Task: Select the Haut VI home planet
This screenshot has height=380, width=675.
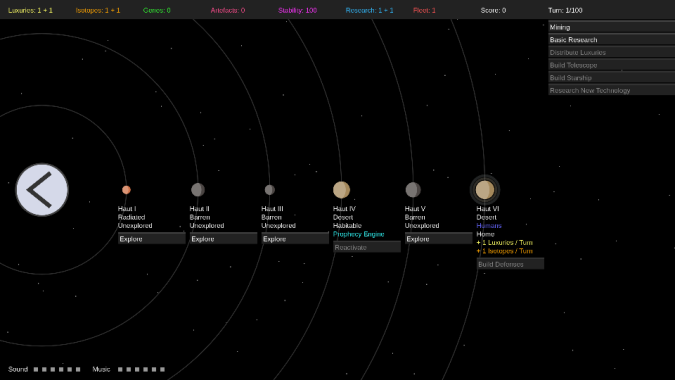Action: coord(485,190)
